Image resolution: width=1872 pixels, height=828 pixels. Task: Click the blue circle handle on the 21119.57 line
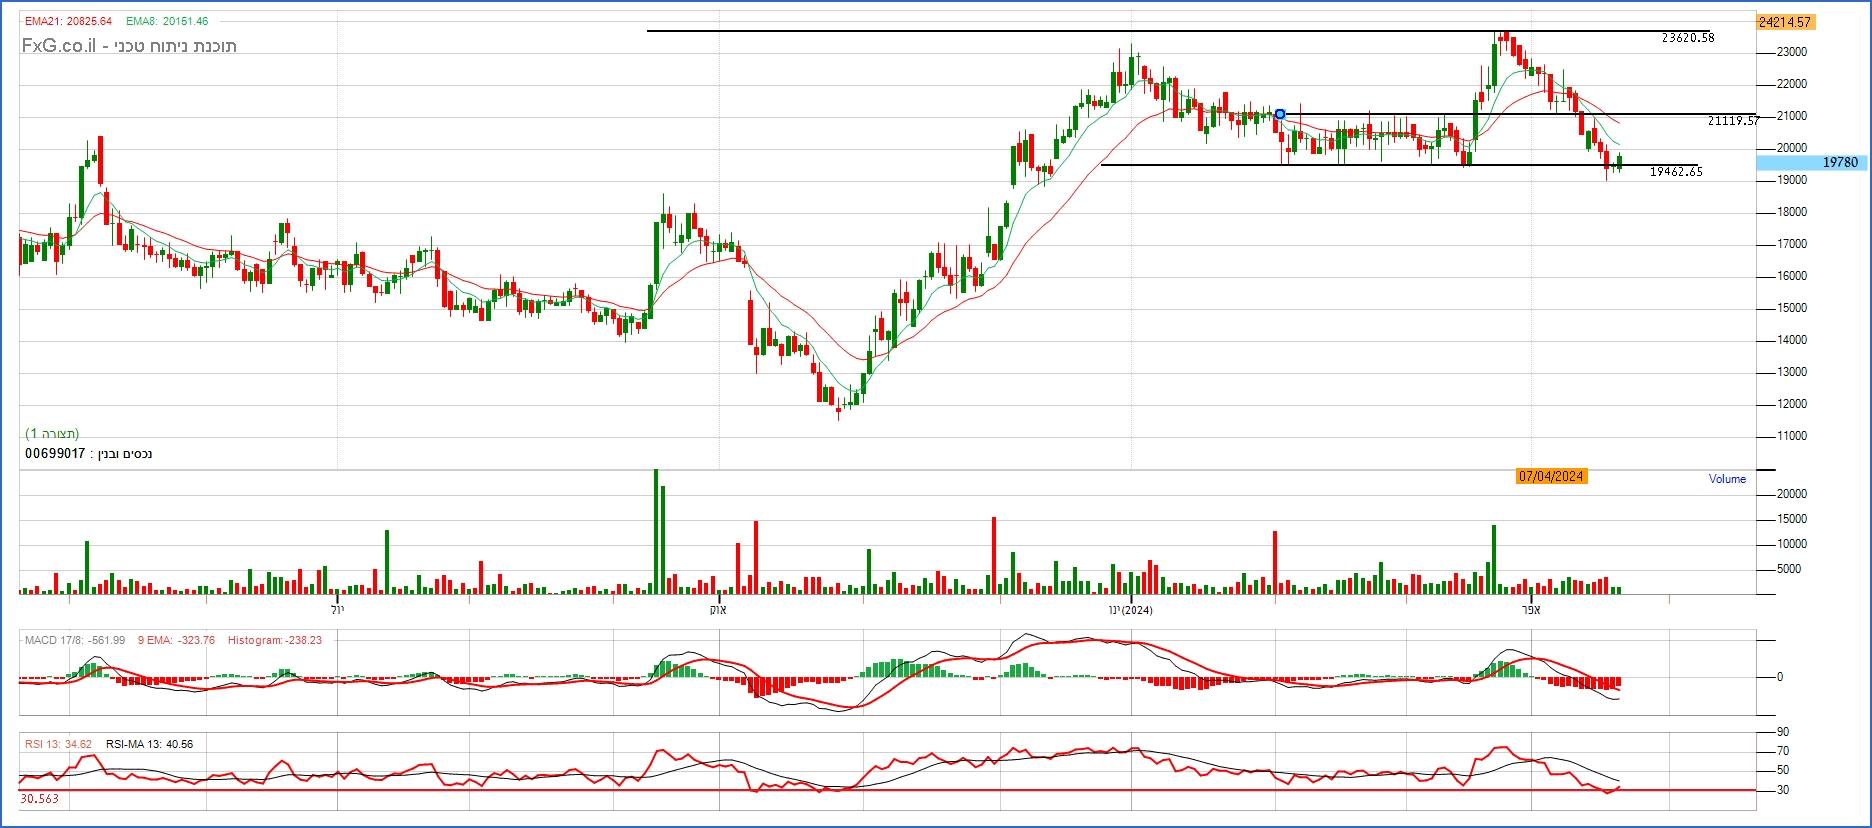coord(1279,114)
